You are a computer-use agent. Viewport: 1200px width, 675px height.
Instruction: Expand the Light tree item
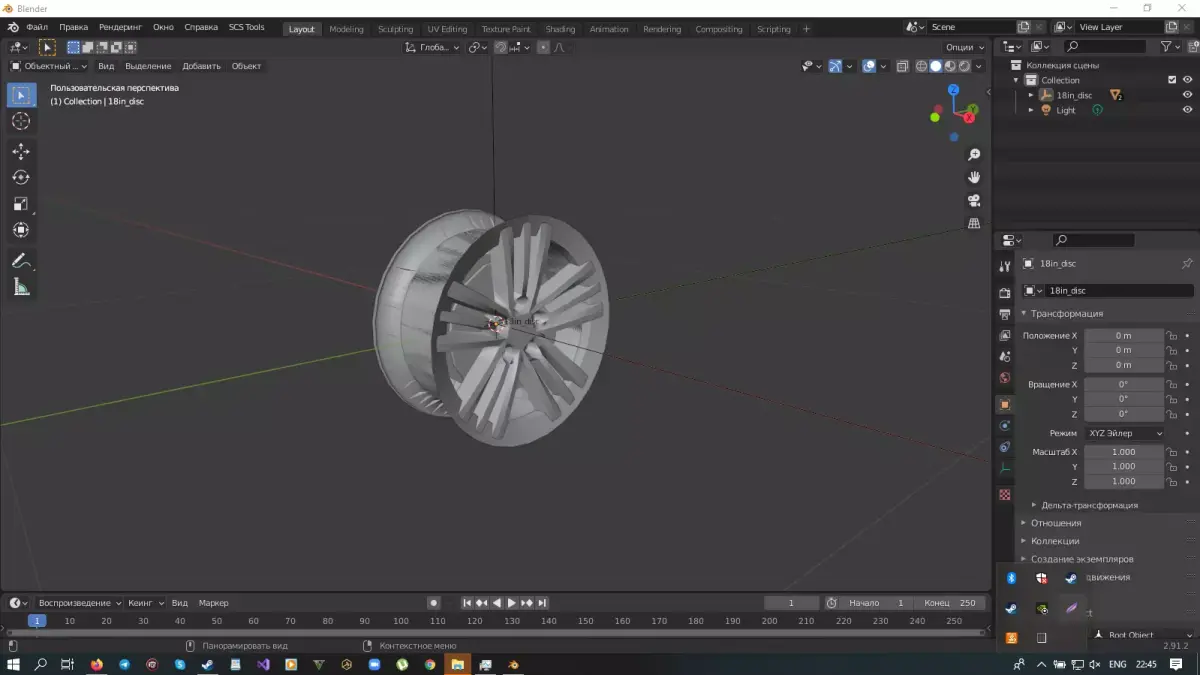pos(1031,110)
